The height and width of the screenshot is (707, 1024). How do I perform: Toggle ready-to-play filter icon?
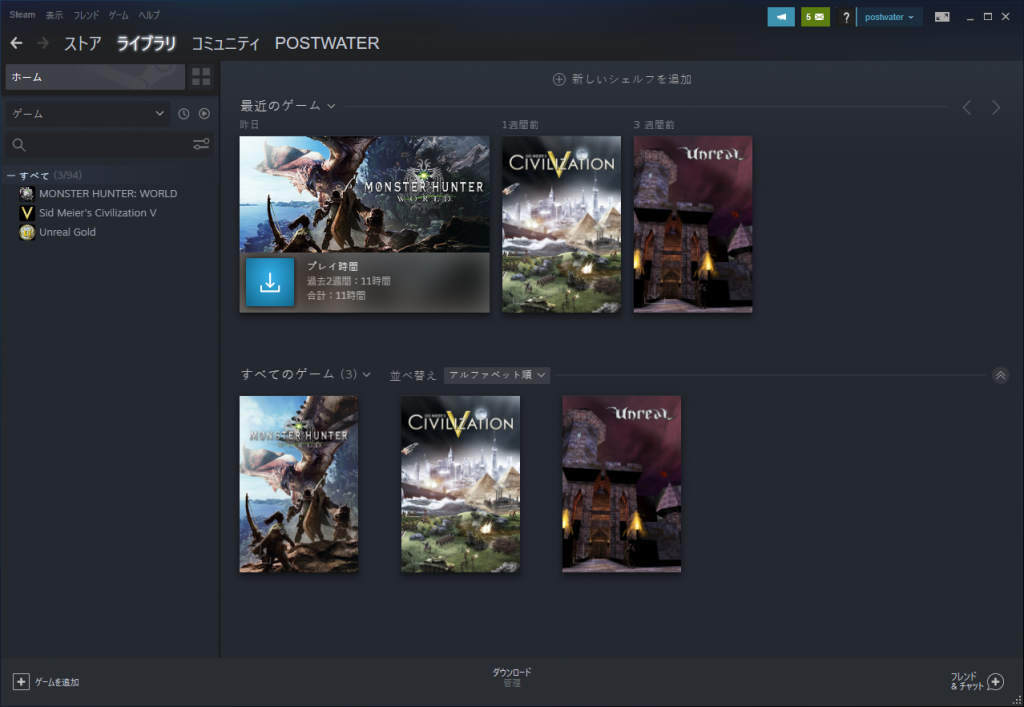pos(204,114)
